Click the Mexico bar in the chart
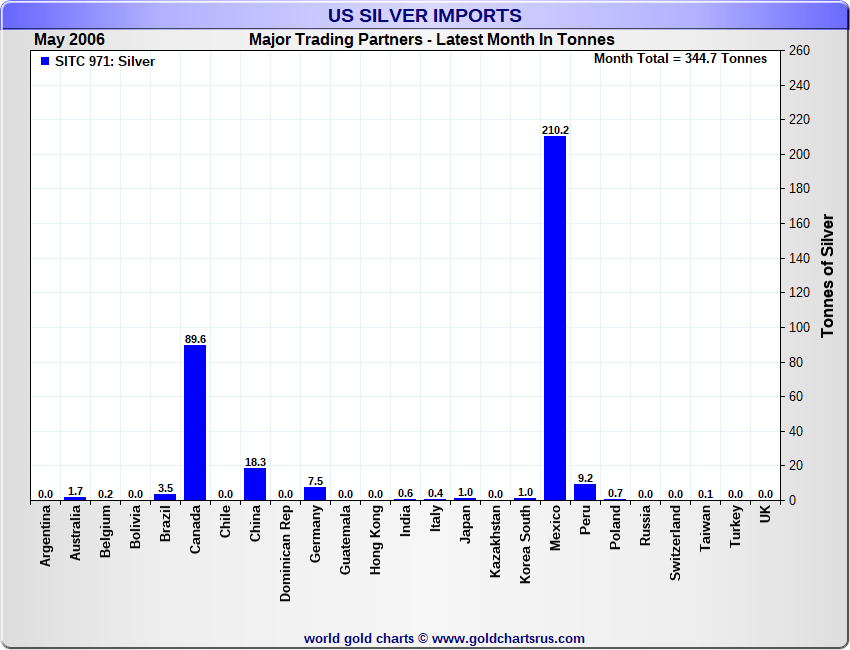This screenshot has width=850, height=650. [555, 317]
